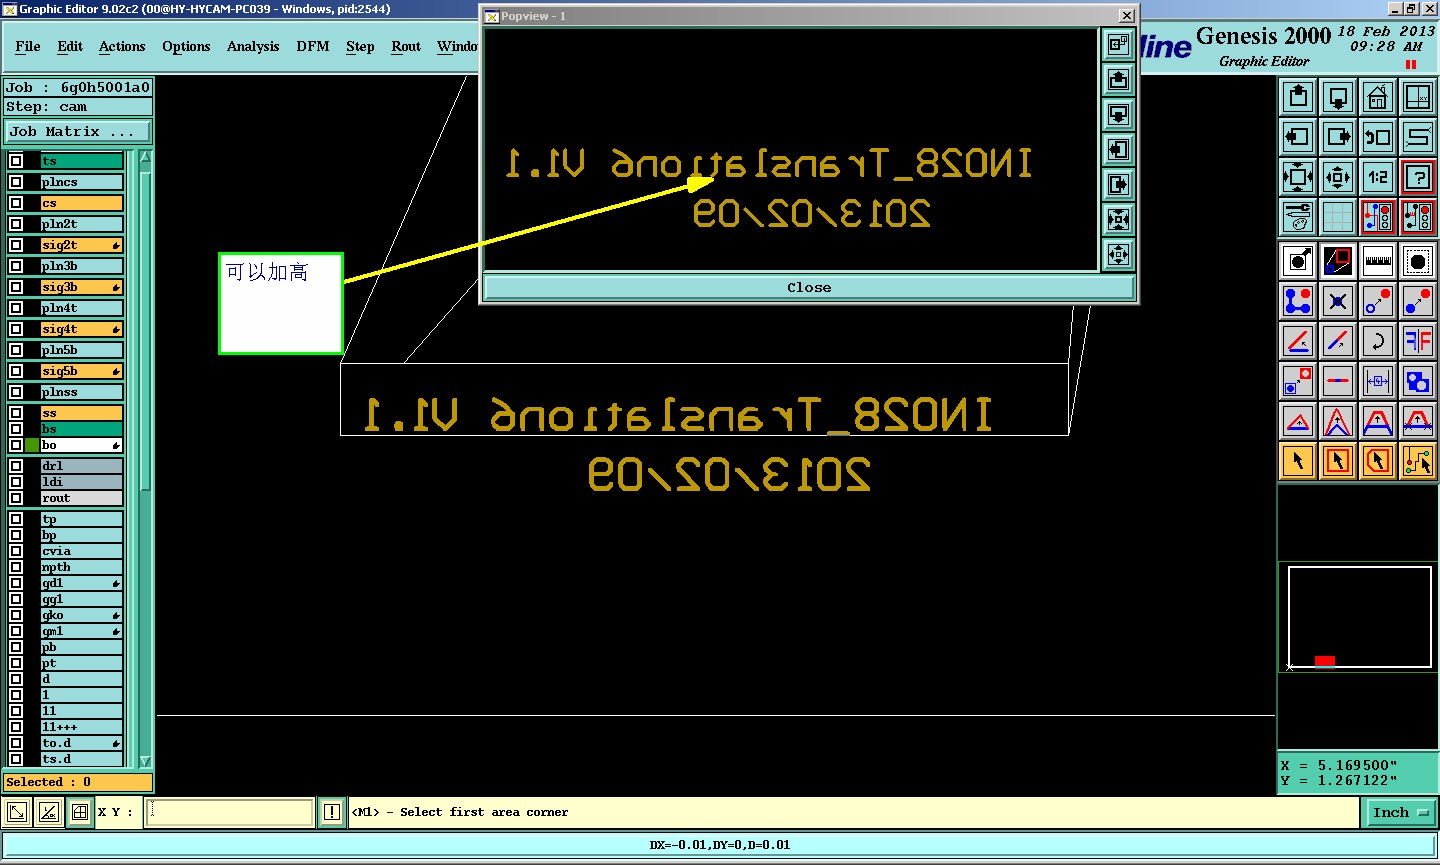Screen dimensions: 1440x865
Task: Open the Analysis menu
Action: point(253,46)
